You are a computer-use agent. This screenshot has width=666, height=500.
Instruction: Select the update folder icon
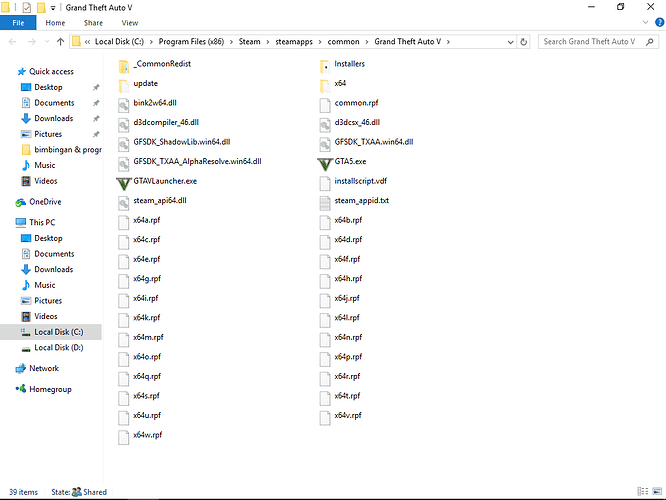tap(124, 86)
